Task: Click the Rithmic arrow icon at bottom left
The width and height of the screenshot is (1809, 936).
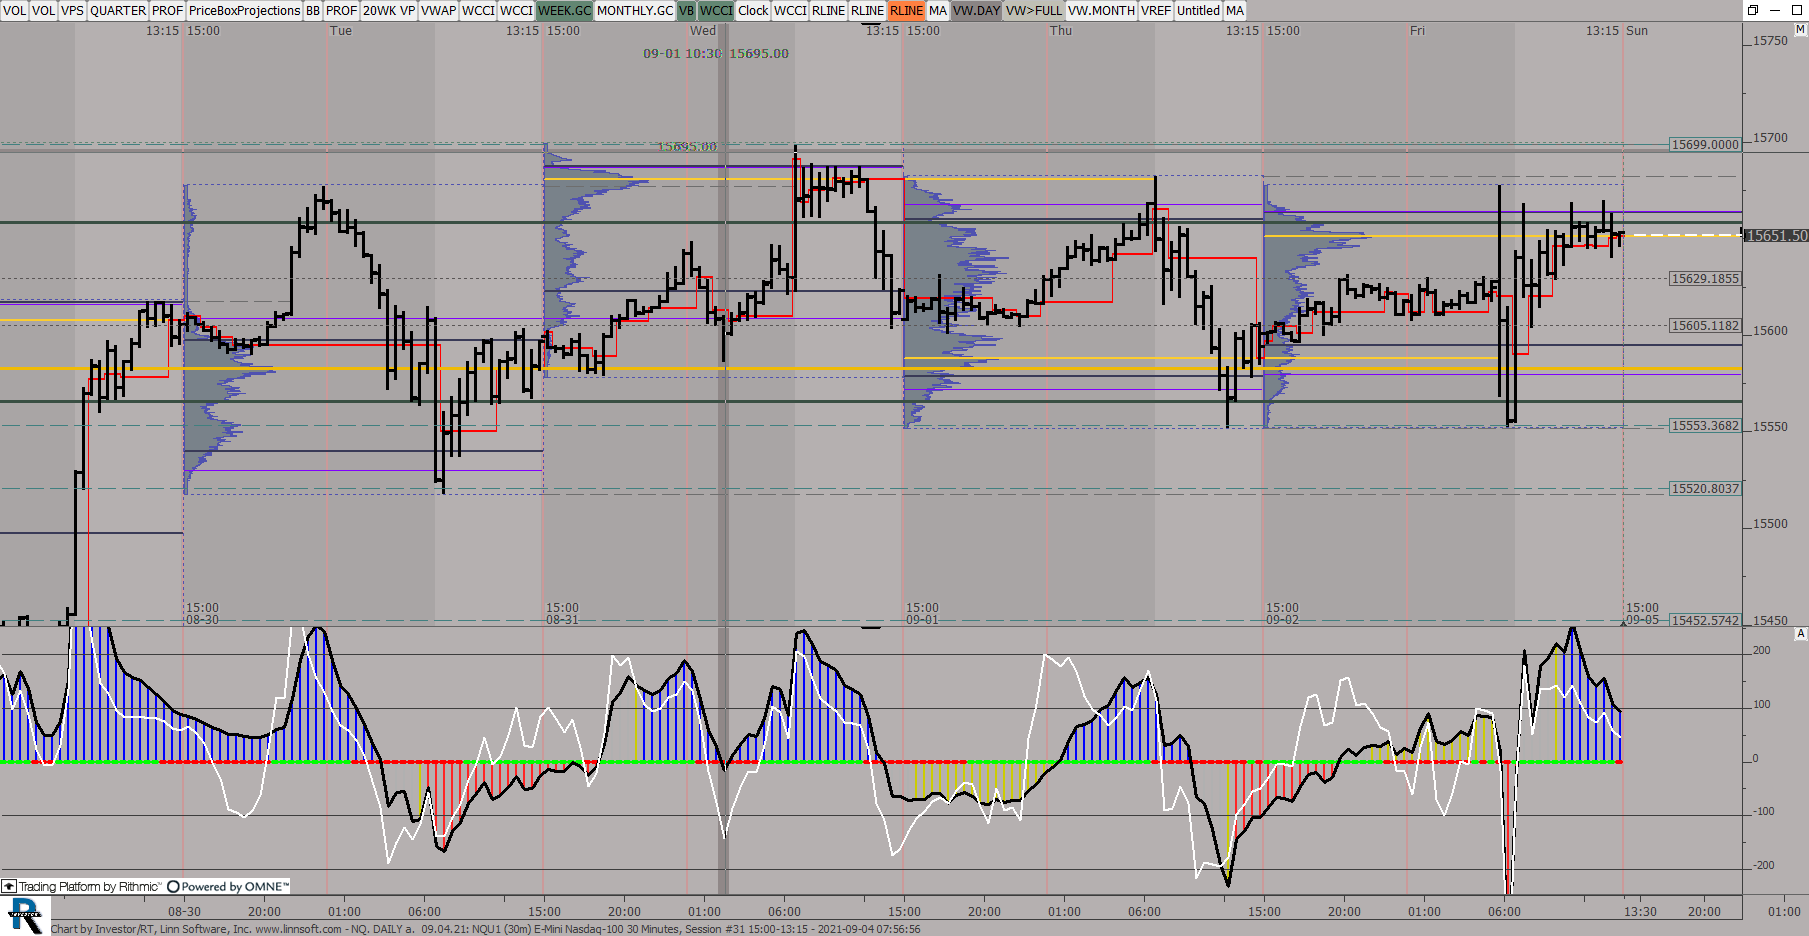Action: pos(9,886)
